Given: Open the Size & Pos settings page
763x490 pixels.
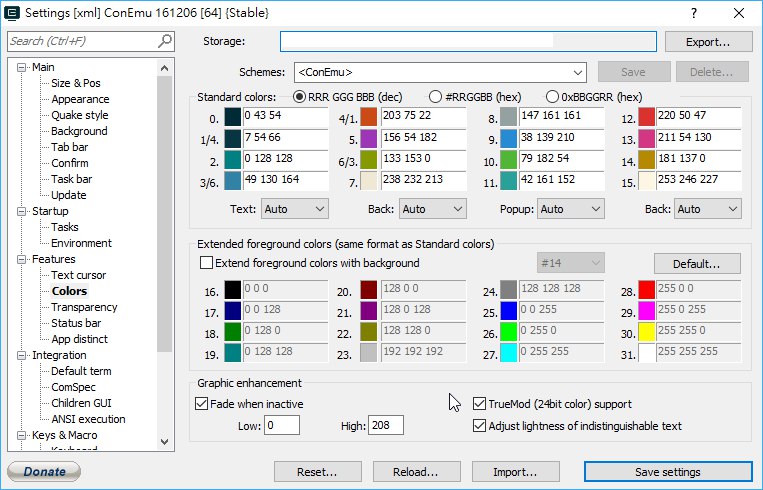Looking at the screenshot, I should (76, 83).
